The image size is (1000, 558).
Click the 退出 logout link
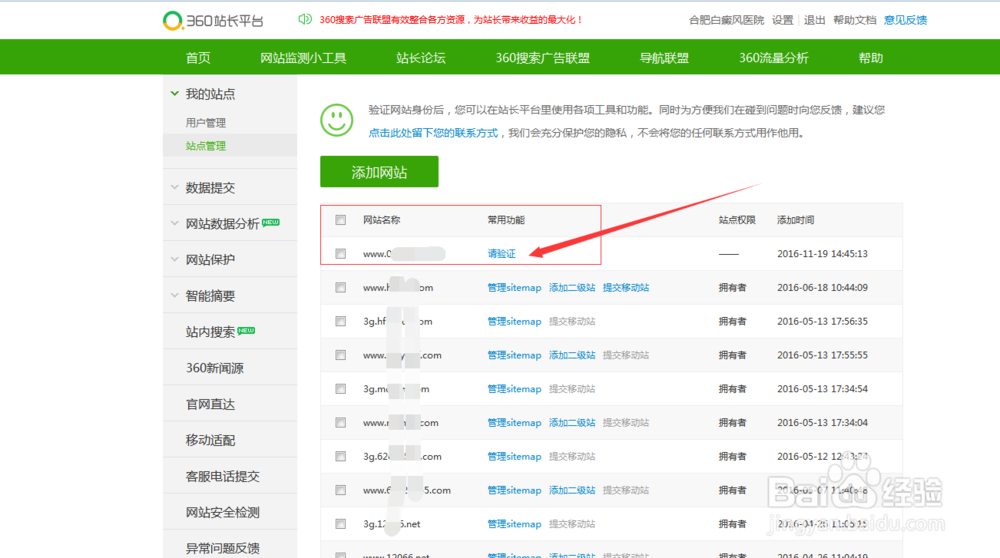click(814, 20)
